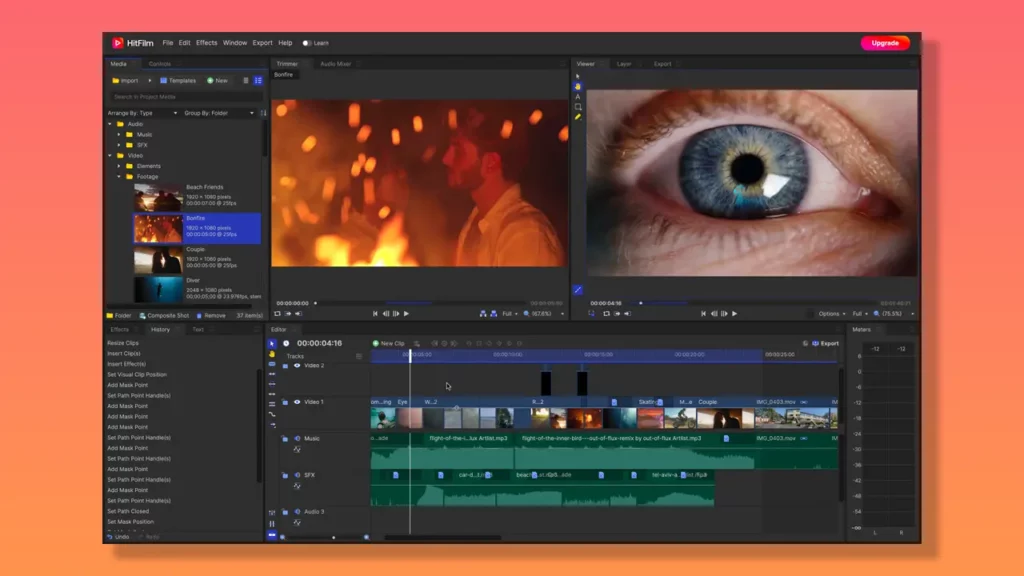Click the Tracks options menu icon
Image resolution: width=1024 pixels, height=576 pixels.
pos(359,356)
